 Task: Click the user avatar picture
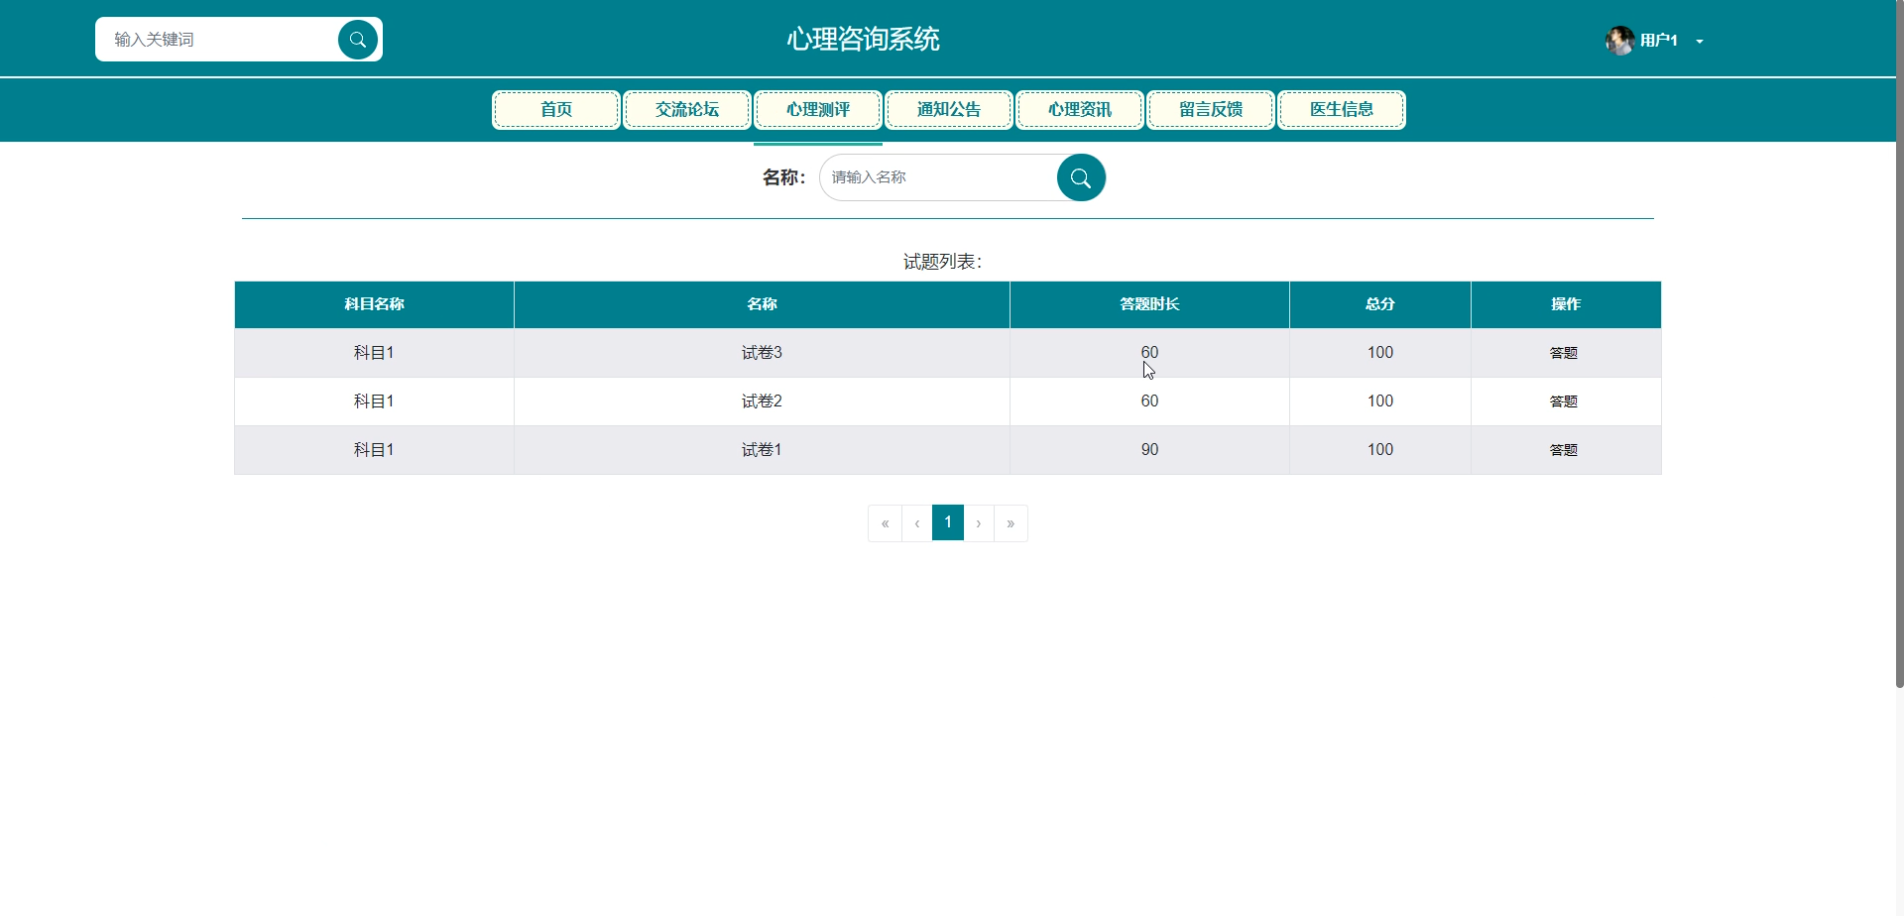pos(1619,40)
